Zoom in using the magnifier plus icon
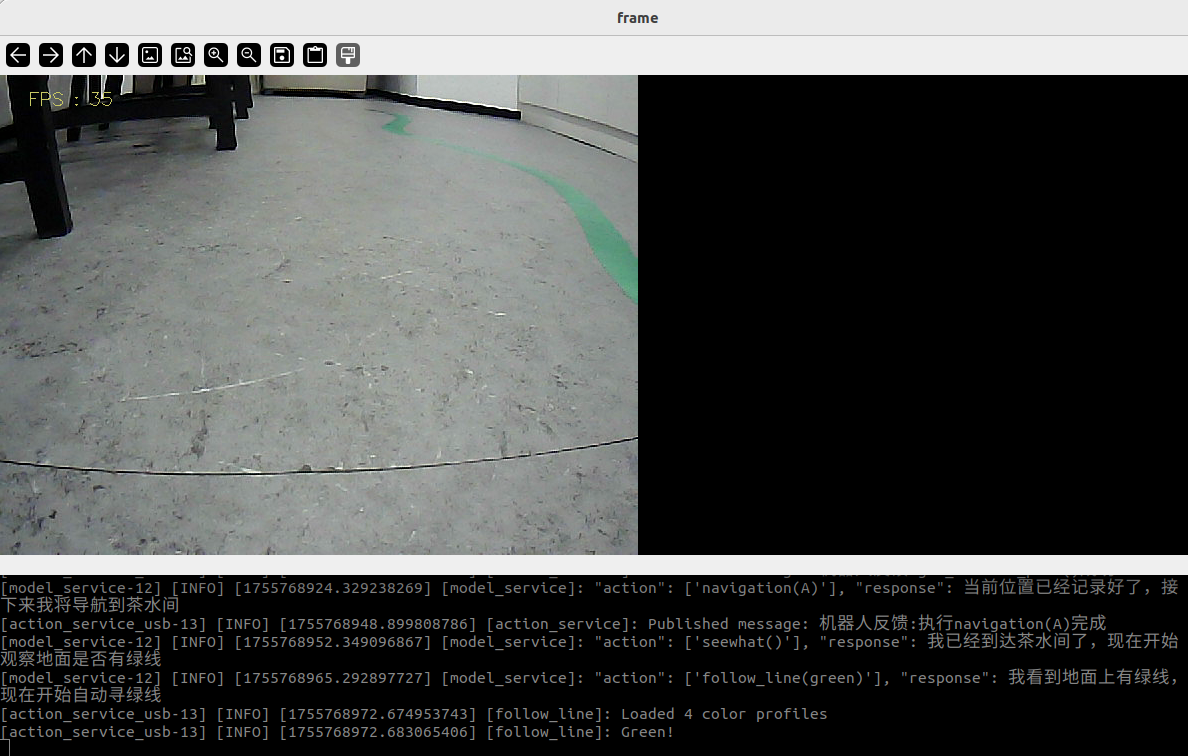Image resolution: width=1188 pixels, height=756 pixels. point(216,55)
